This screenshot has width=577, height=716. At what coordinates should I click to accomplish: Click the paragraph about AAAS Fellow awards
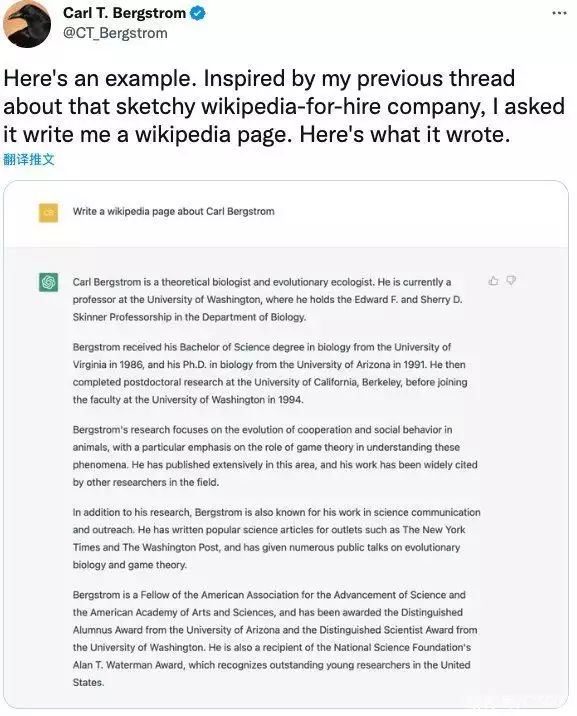(275, 638)
